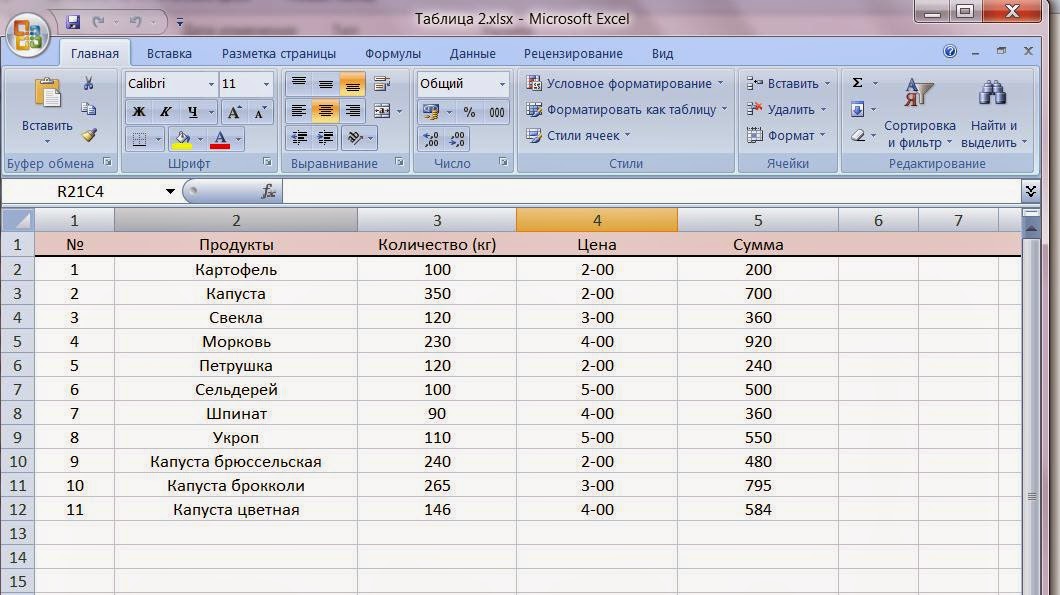Open the Условное форматирование dropdown

(x=625, y=84)
